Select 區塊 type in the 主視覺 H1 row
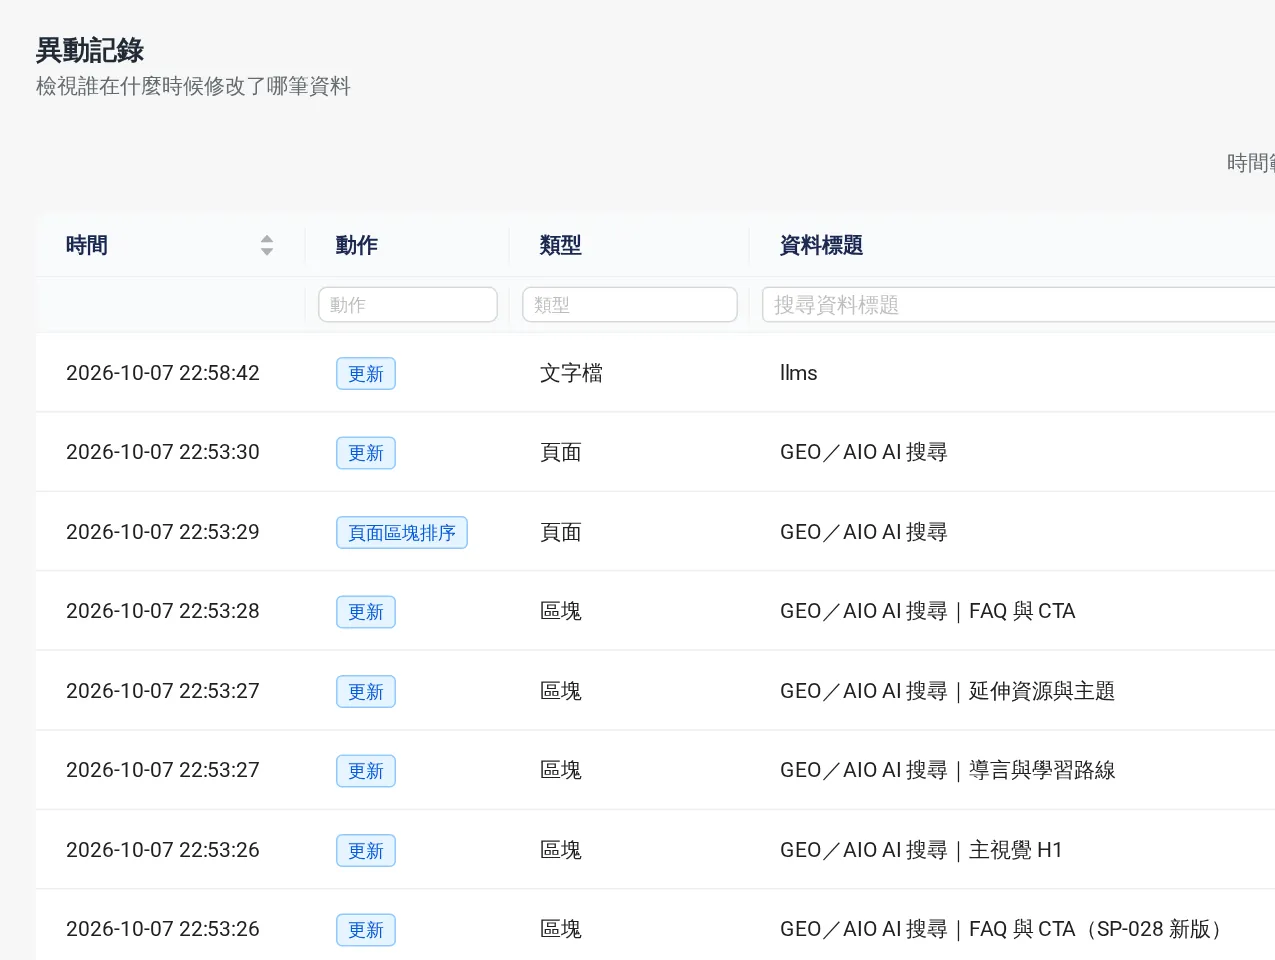 [x=561, y=850]
